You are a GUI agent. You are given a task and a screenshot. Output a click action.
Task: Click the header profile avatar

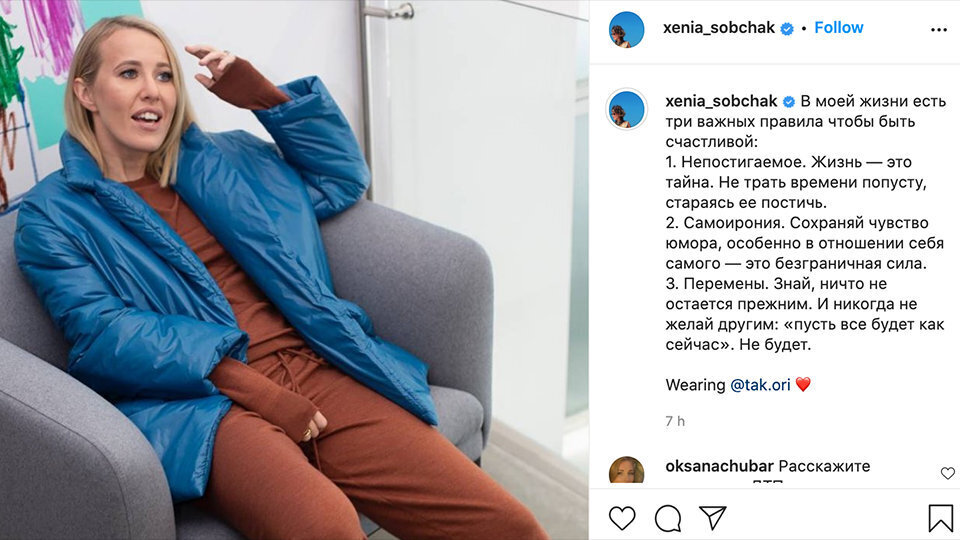tap(626, 29)
